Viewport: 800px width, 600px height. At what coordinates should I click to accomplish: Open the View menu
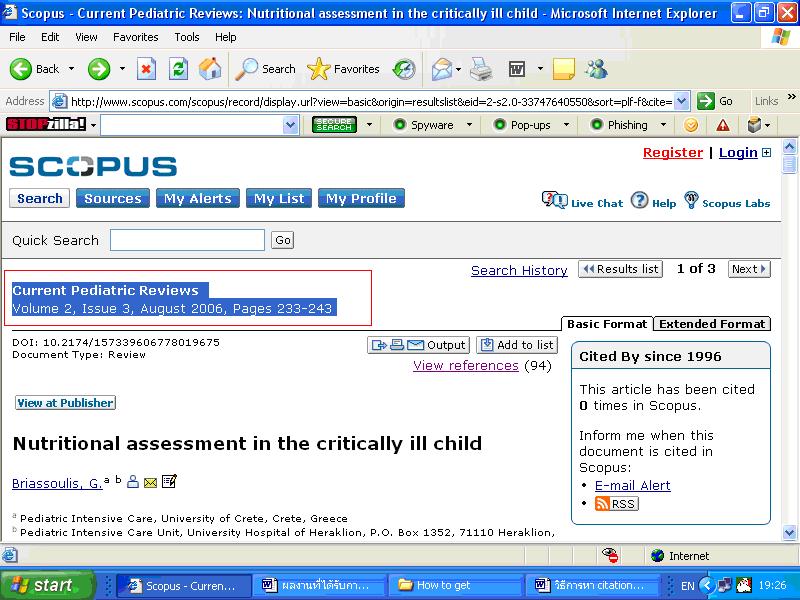coord(86,37)
